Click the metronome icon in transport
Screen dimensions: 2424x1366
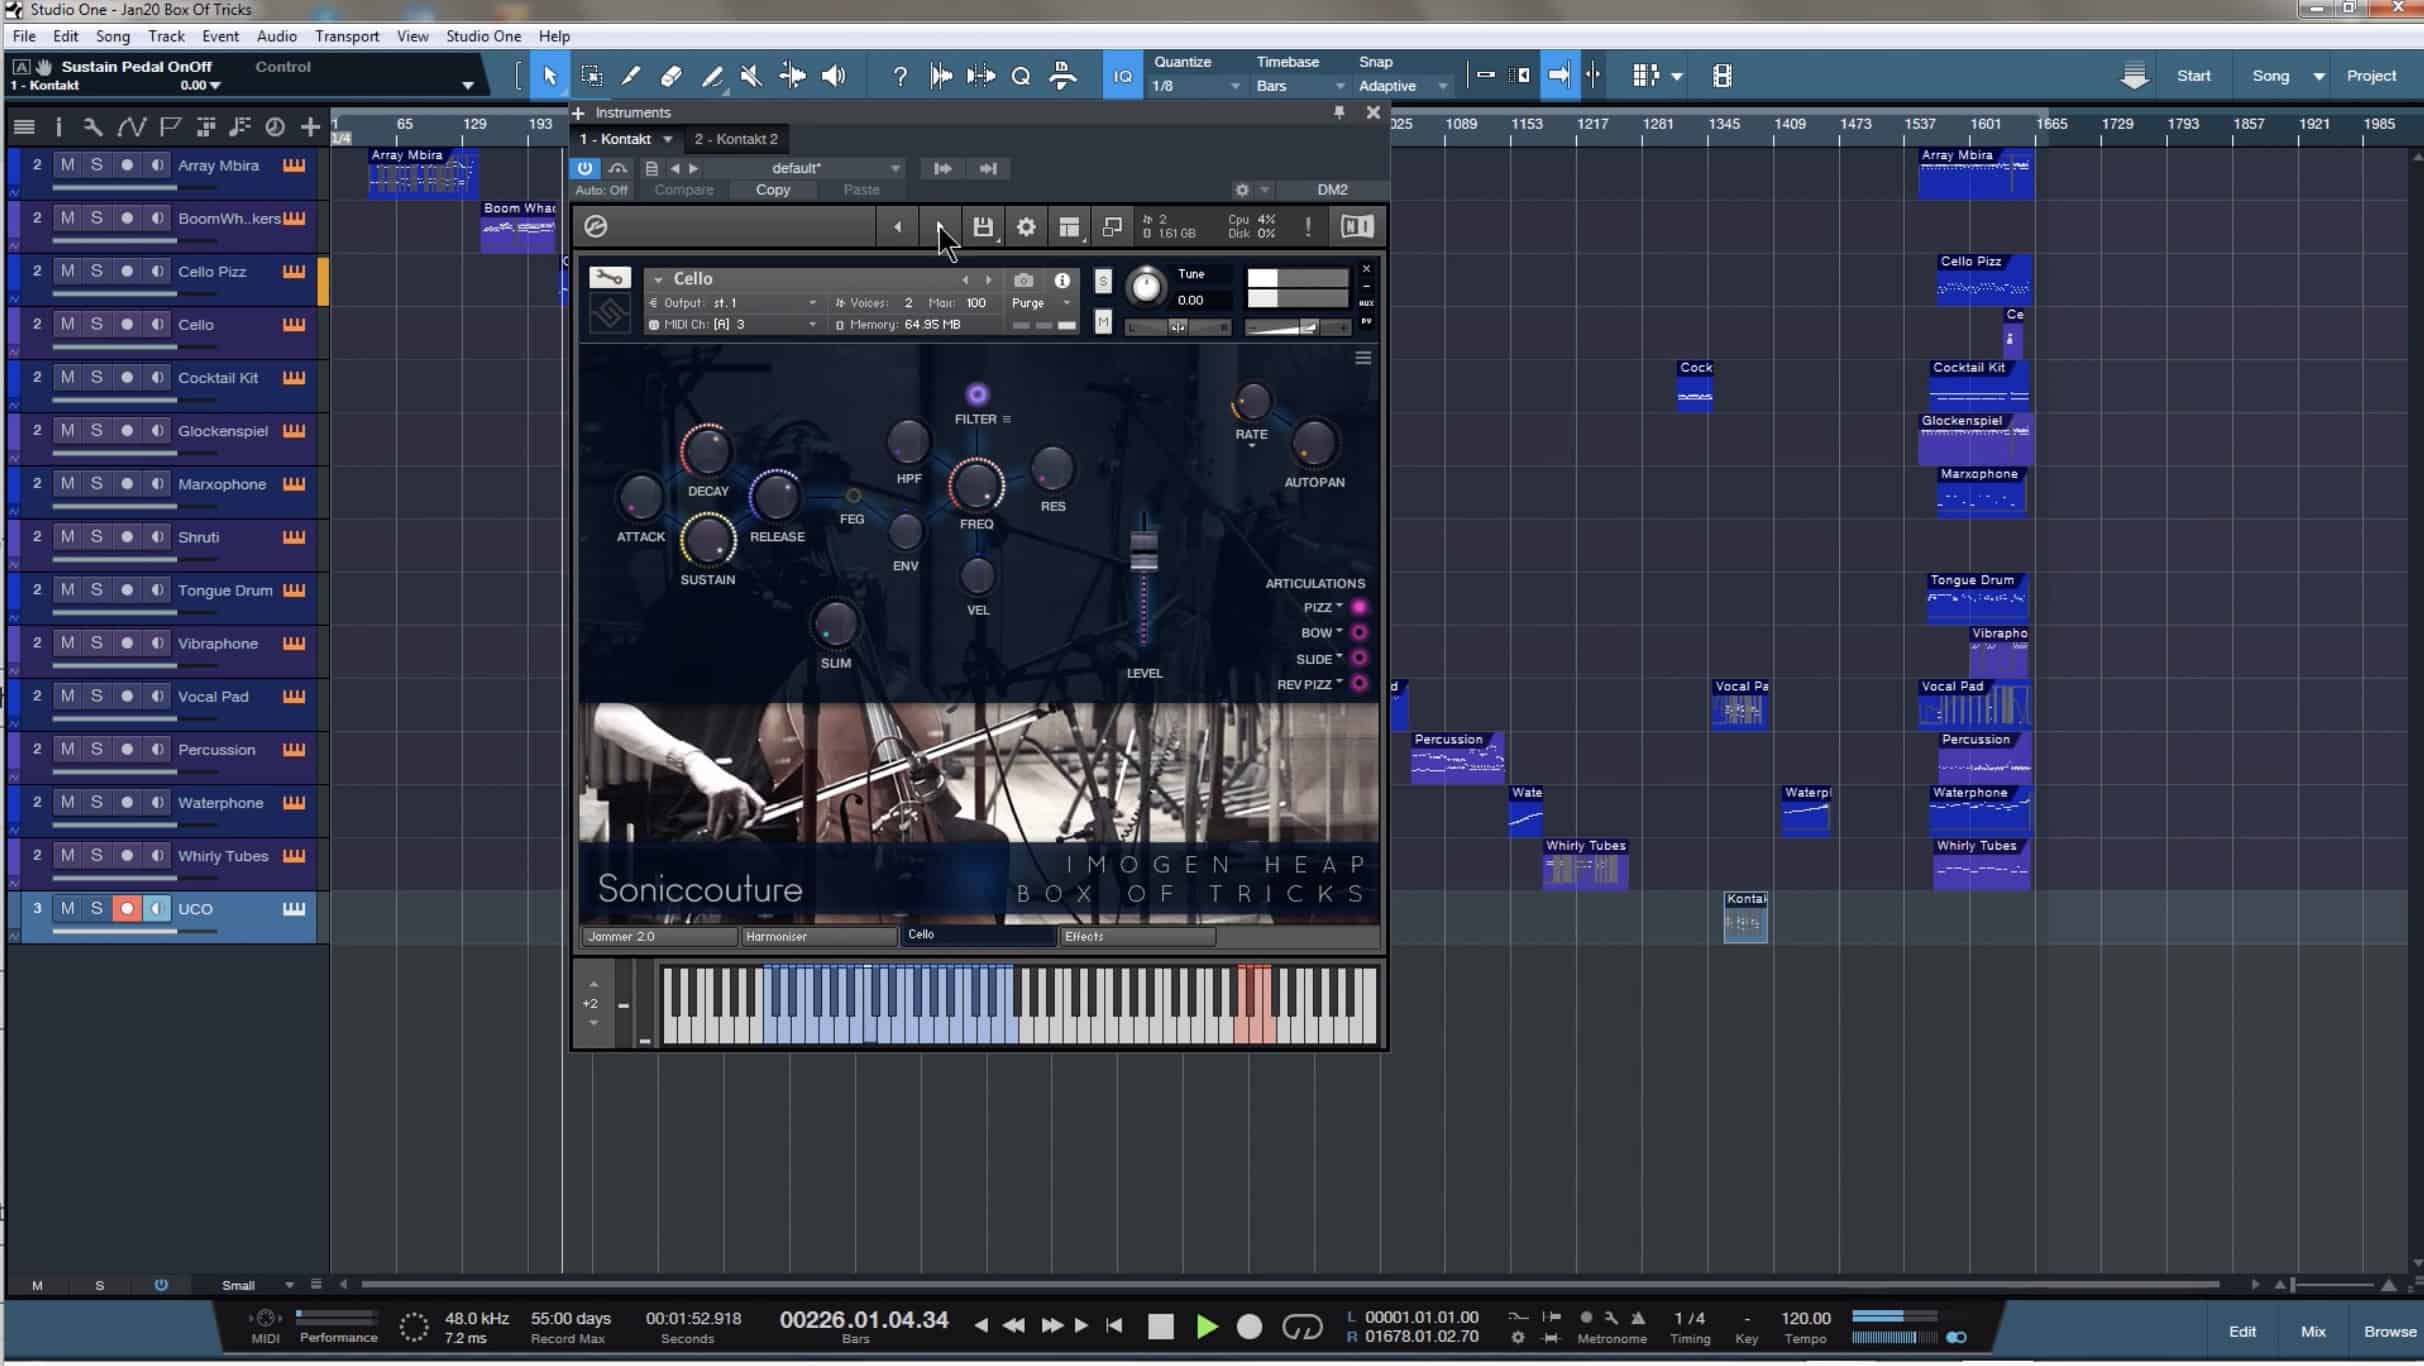pos(1638,1318)
